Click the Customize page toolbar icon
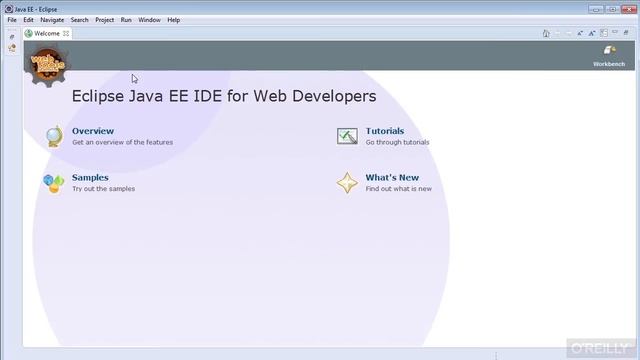Image resolution: width=640 pixels, height=360 pixels. point(604,33)
